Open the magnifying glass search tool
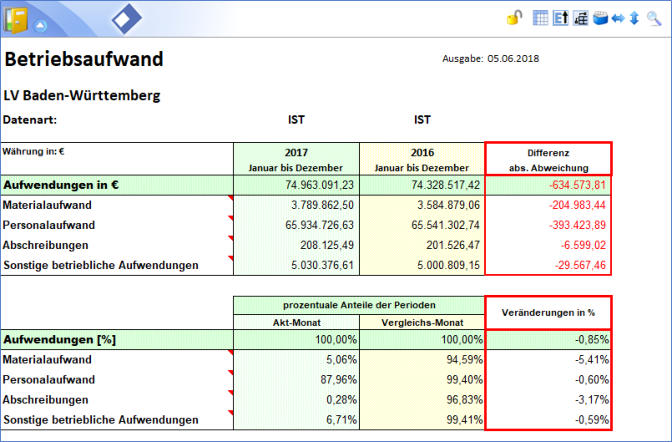 654,17
